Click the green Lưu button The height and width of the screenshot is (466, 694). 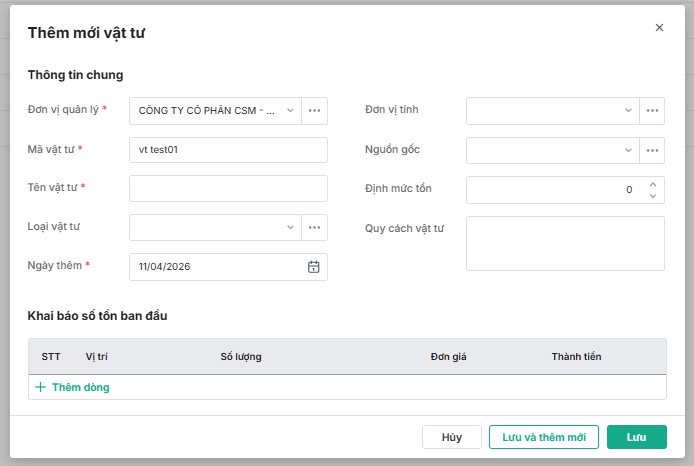(x=636, y=437)
